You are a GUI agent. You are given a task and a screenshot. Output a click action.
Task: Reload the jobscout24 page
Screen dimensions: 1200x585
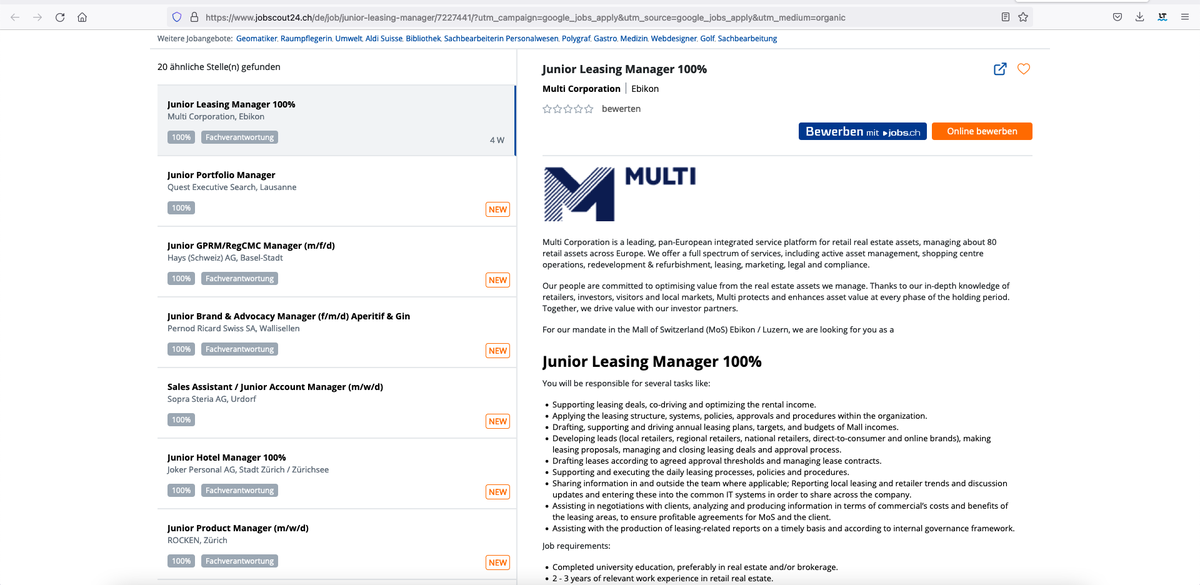(60, 17)
